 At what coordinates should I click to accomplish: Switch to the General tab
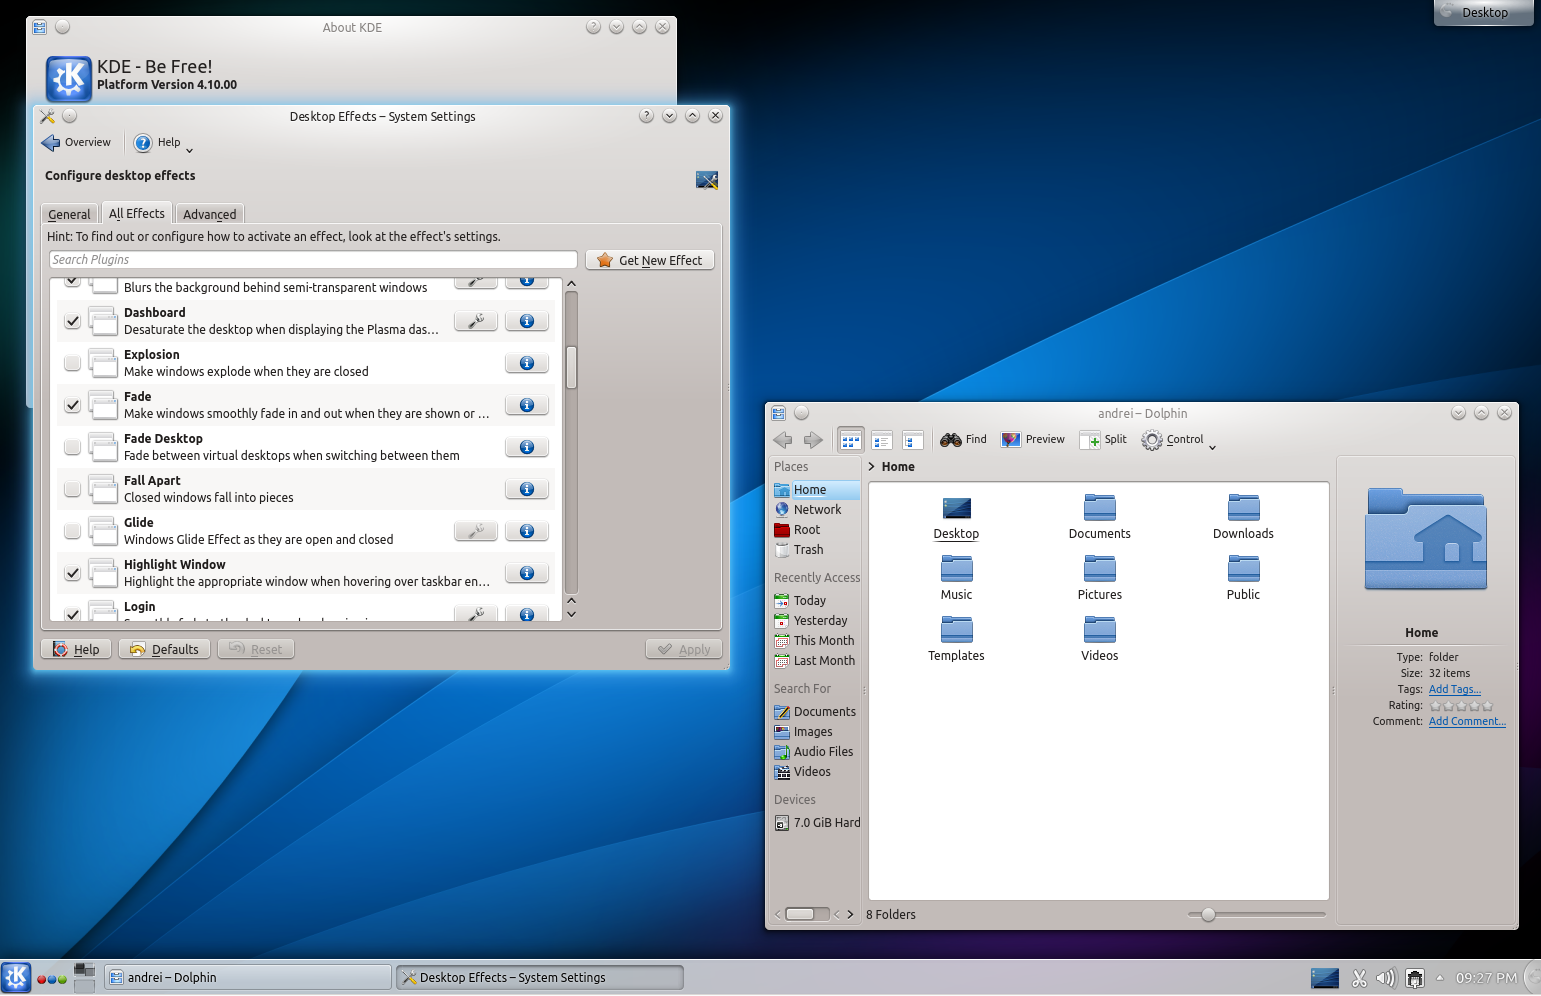(x=69, y=214)
